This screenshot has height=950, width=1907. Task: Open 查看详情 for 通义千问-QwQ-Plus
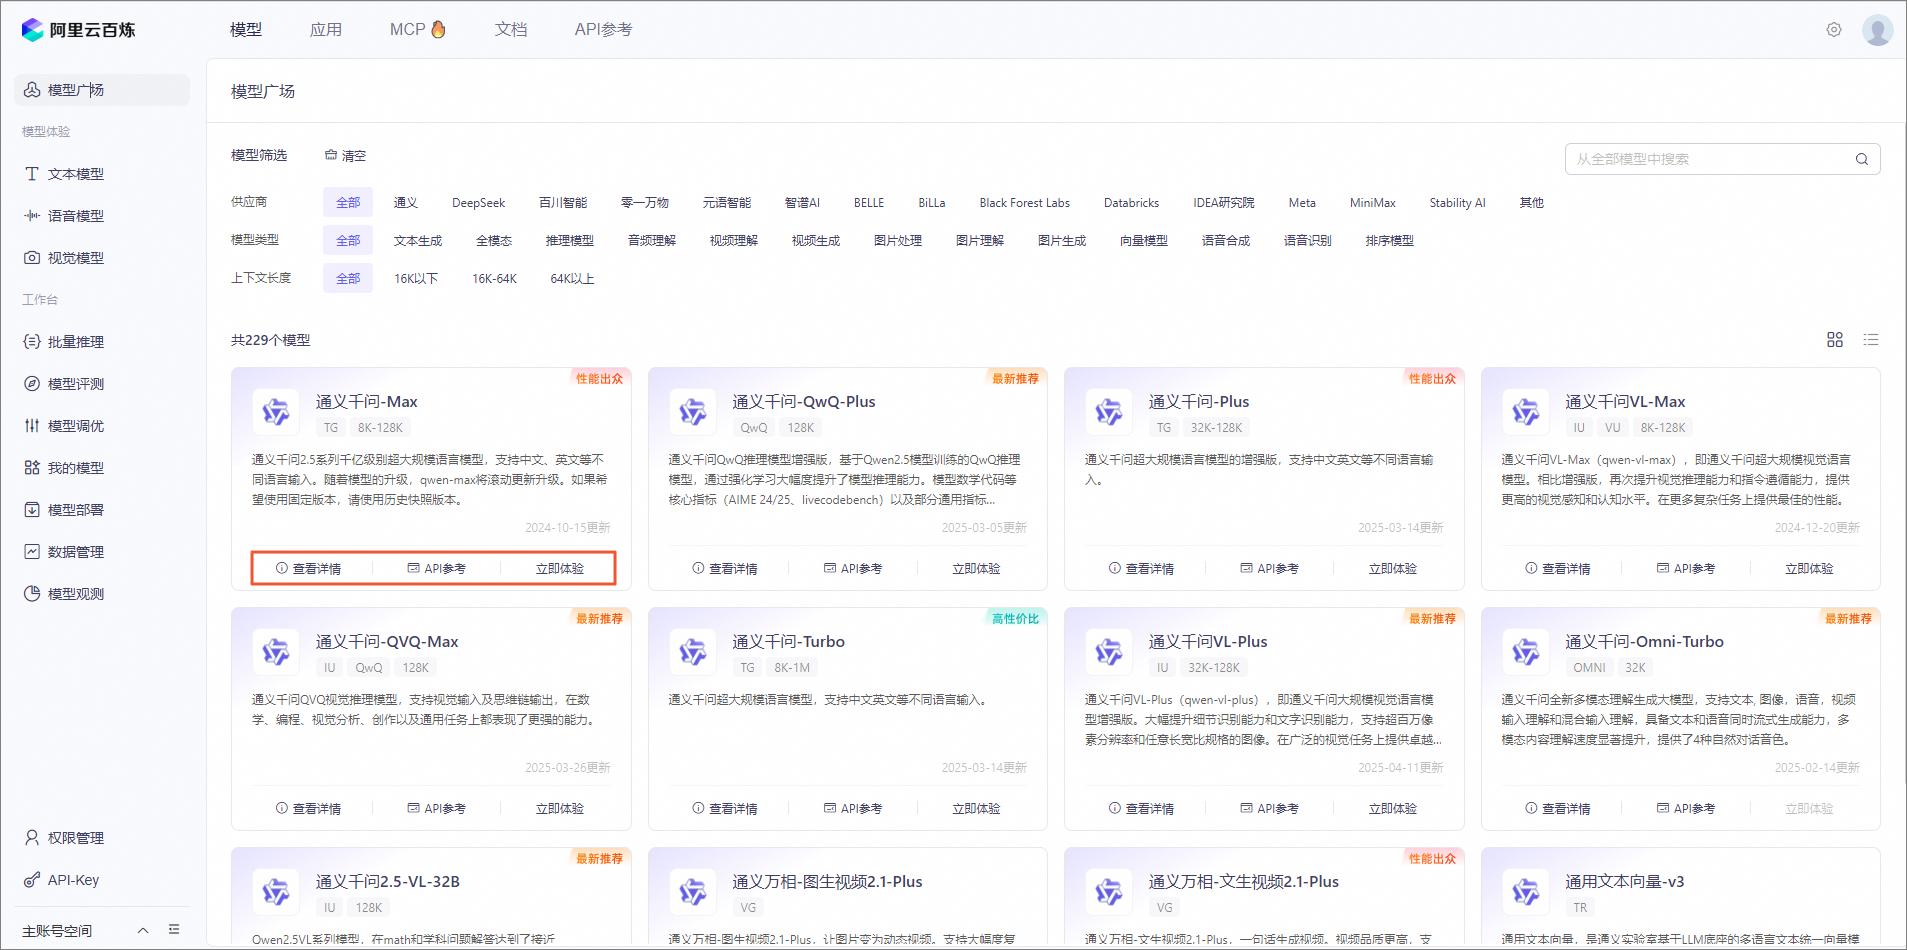pos(725,569)
